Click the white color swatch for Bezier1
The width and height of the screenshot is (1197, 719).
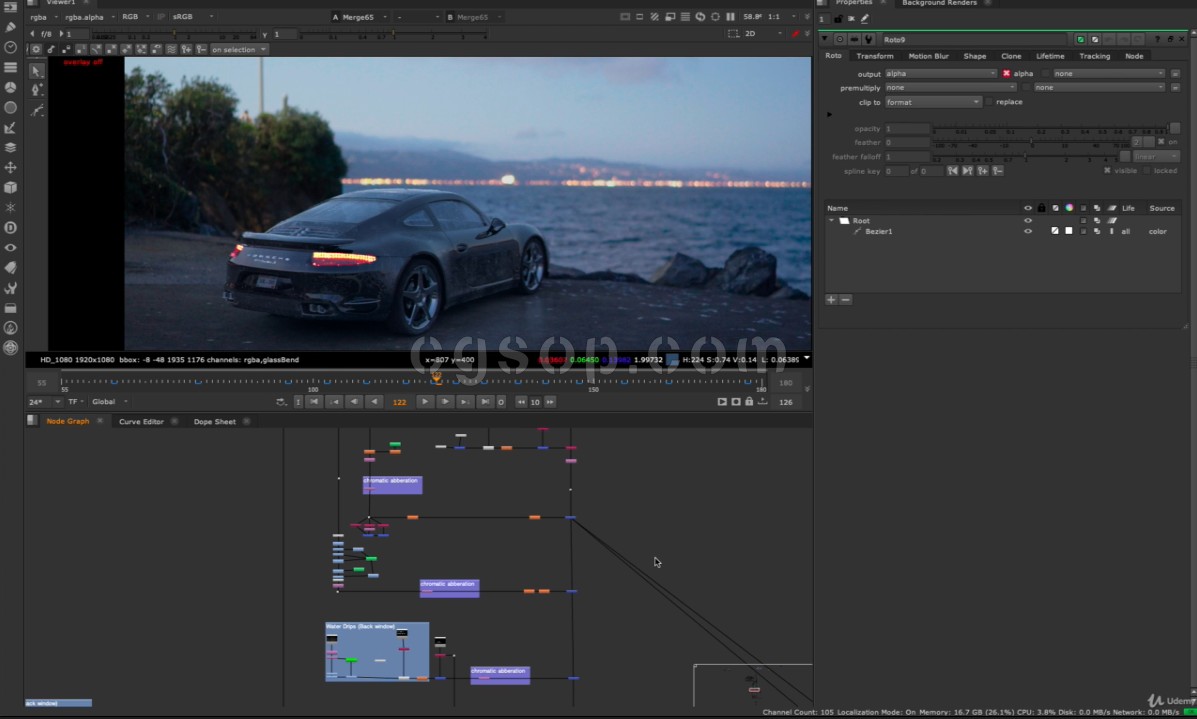point(1068,231)
